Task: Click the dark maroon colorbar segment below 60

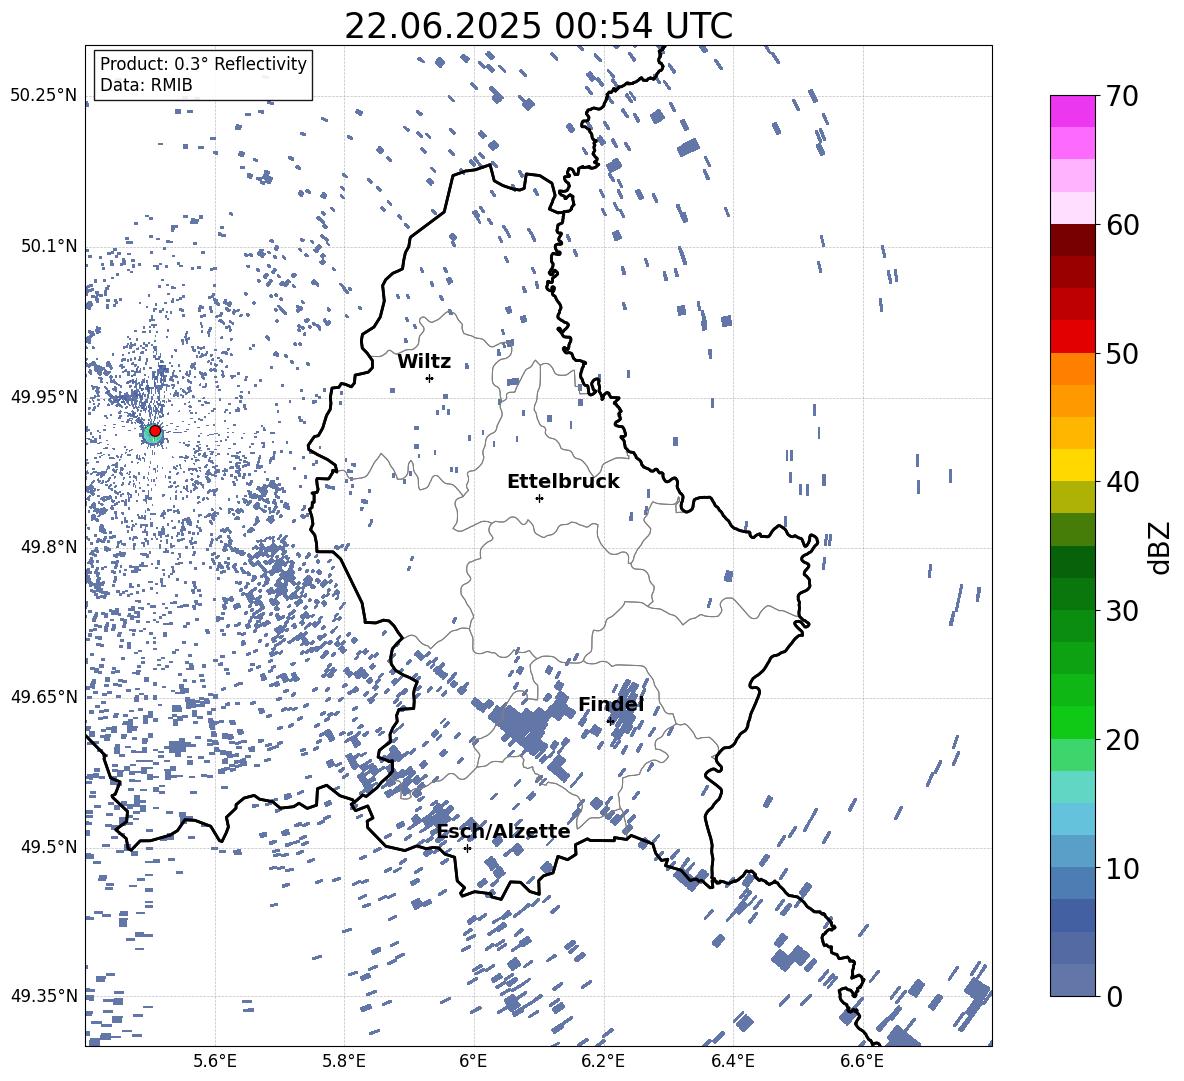Action: 1072,240
